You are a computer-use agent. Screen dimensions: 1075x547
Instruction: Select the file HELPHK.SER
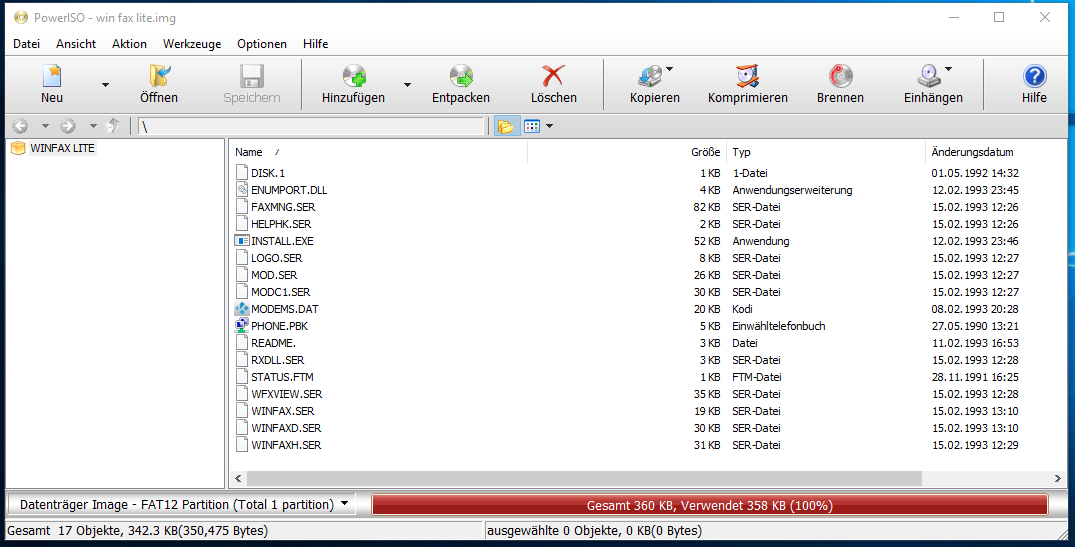click(x=281, y=224)
